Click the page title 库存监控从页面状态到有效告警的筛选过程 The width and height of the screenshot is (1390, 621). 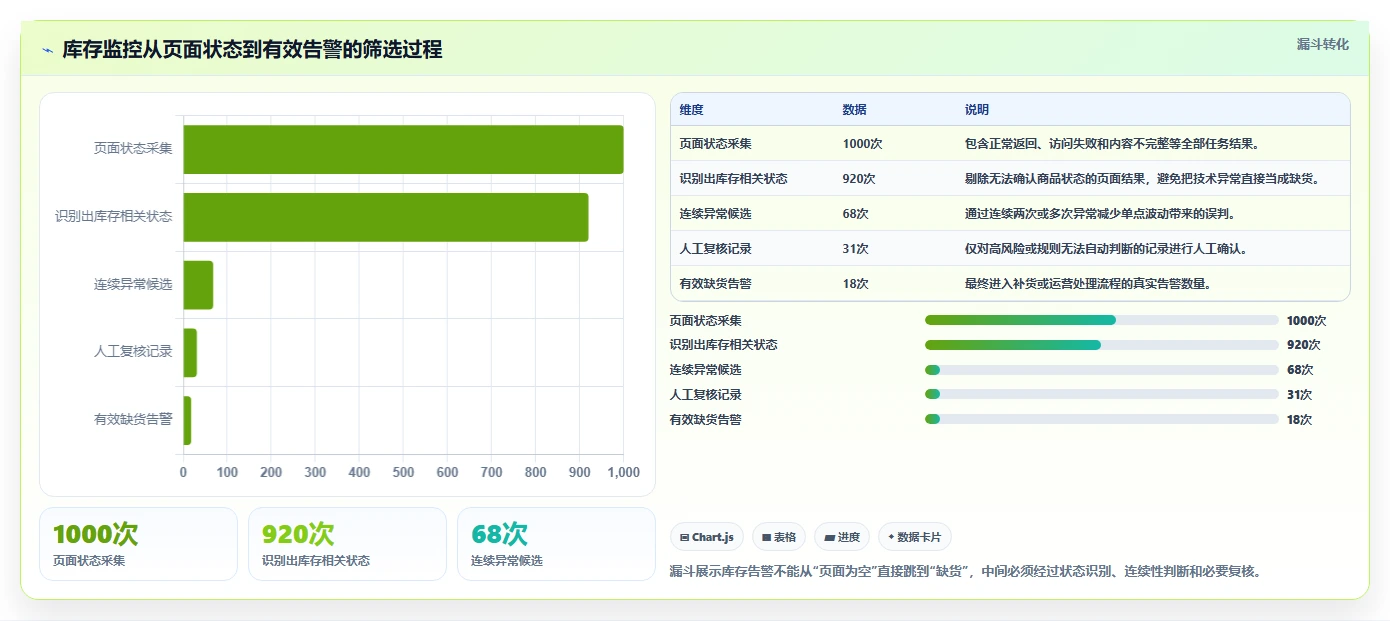[252, 50]
